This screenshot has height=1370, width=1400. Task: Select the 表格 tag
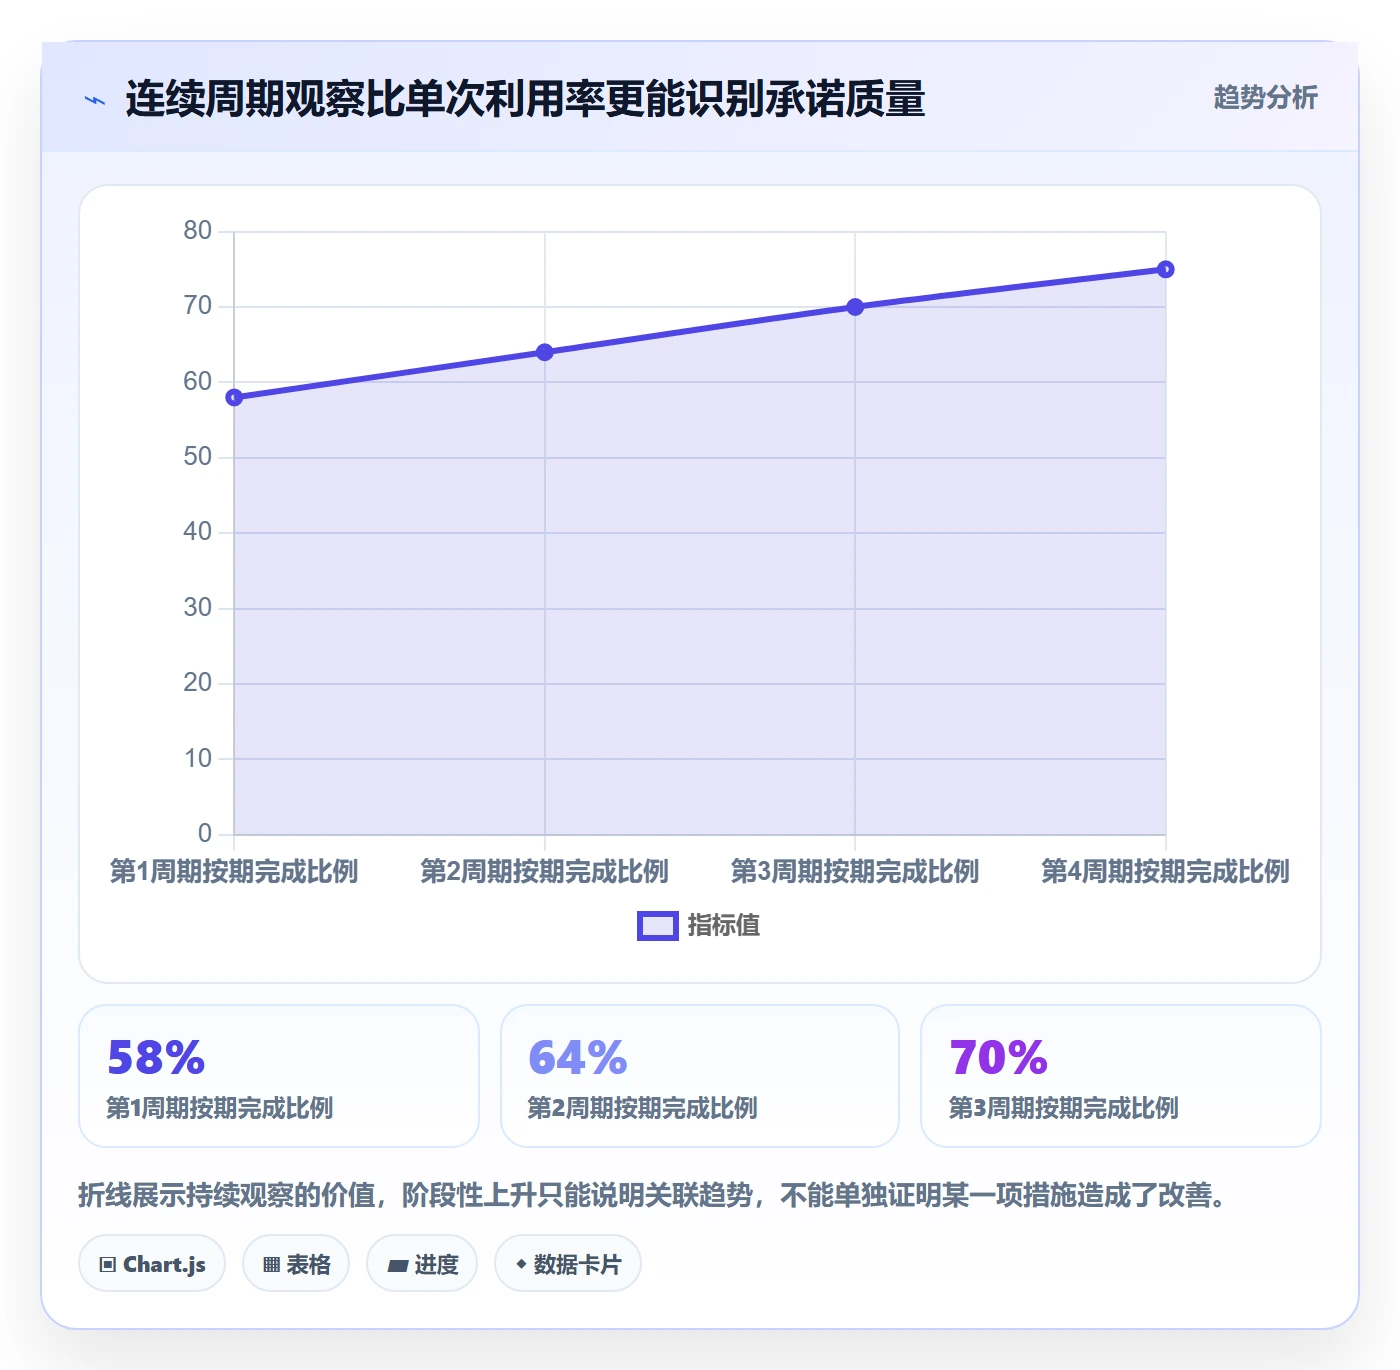click(296, 1264)
